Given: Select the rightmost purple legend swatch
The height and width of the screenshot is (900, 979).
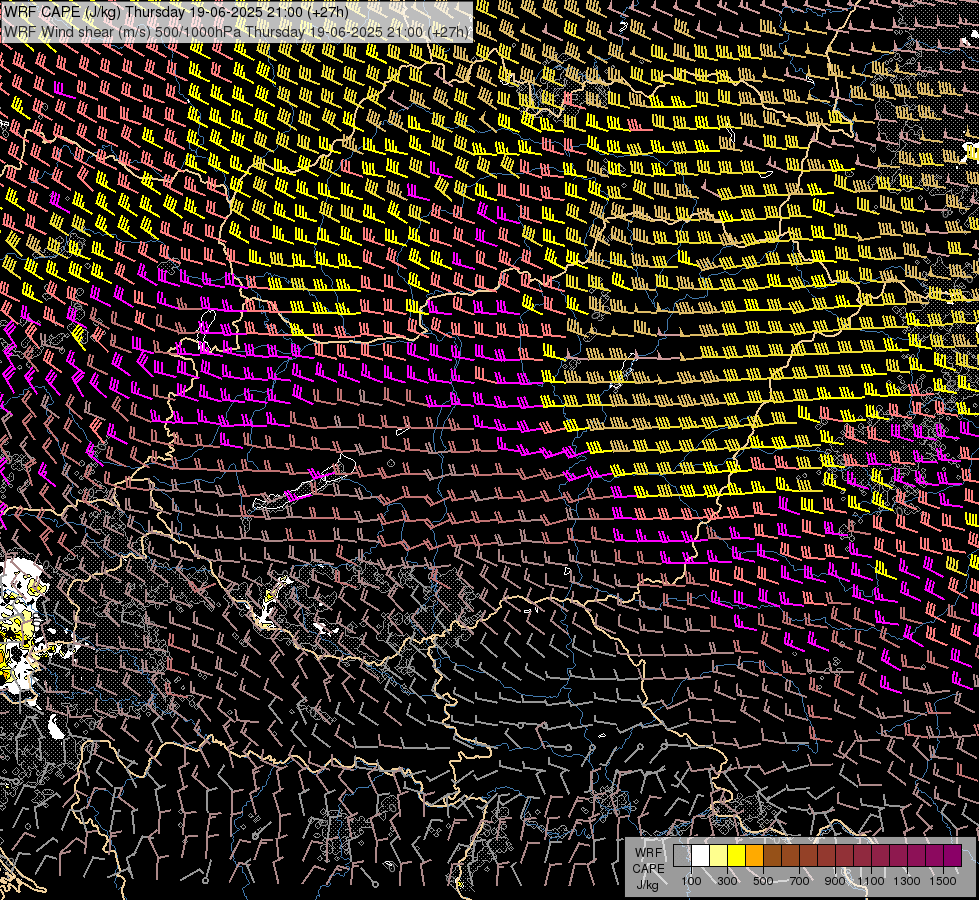Looking at the screenshot, I should [x=953, y=855].
